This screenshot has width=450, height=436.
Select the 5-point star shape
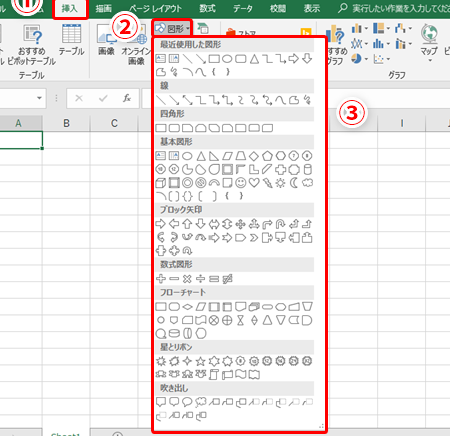click(201, 361)
